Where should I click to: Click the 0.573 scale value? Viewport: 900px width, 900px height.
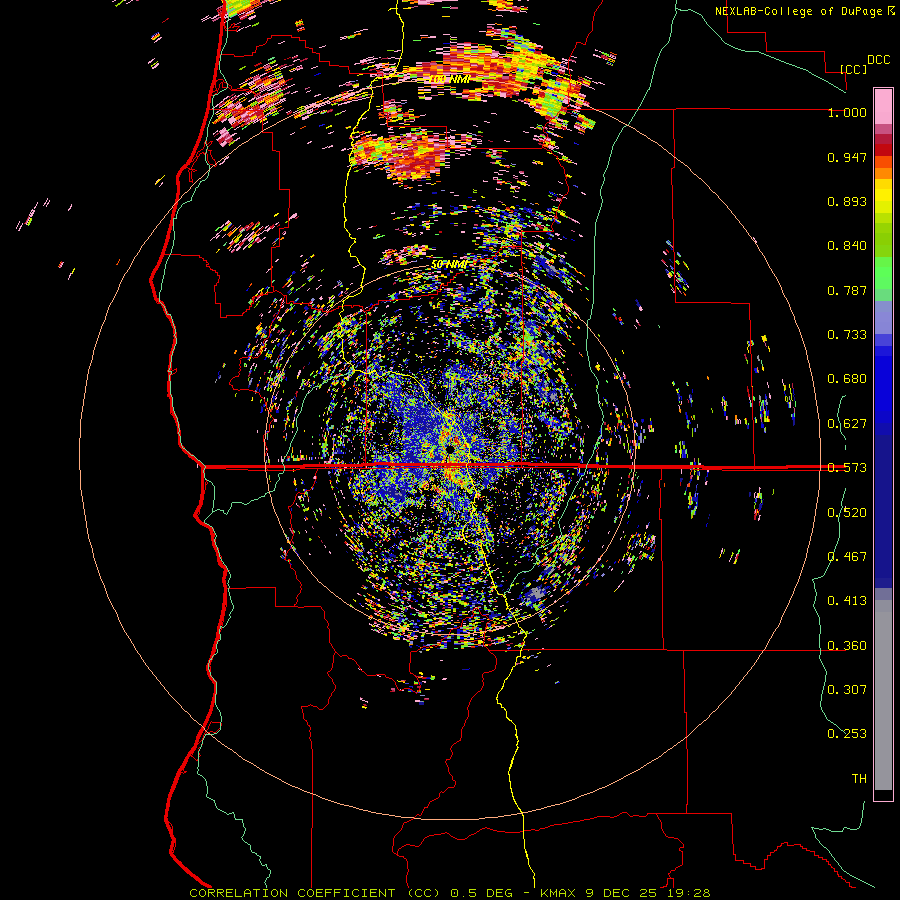click(x=847, y=468)
